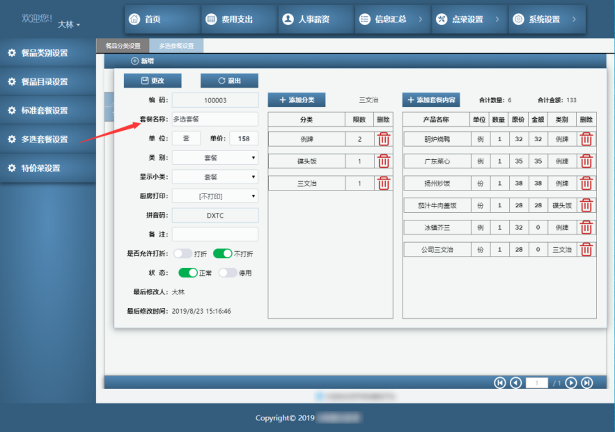
Task: Delete the 例牌 category row
Action: coord(383,138)
